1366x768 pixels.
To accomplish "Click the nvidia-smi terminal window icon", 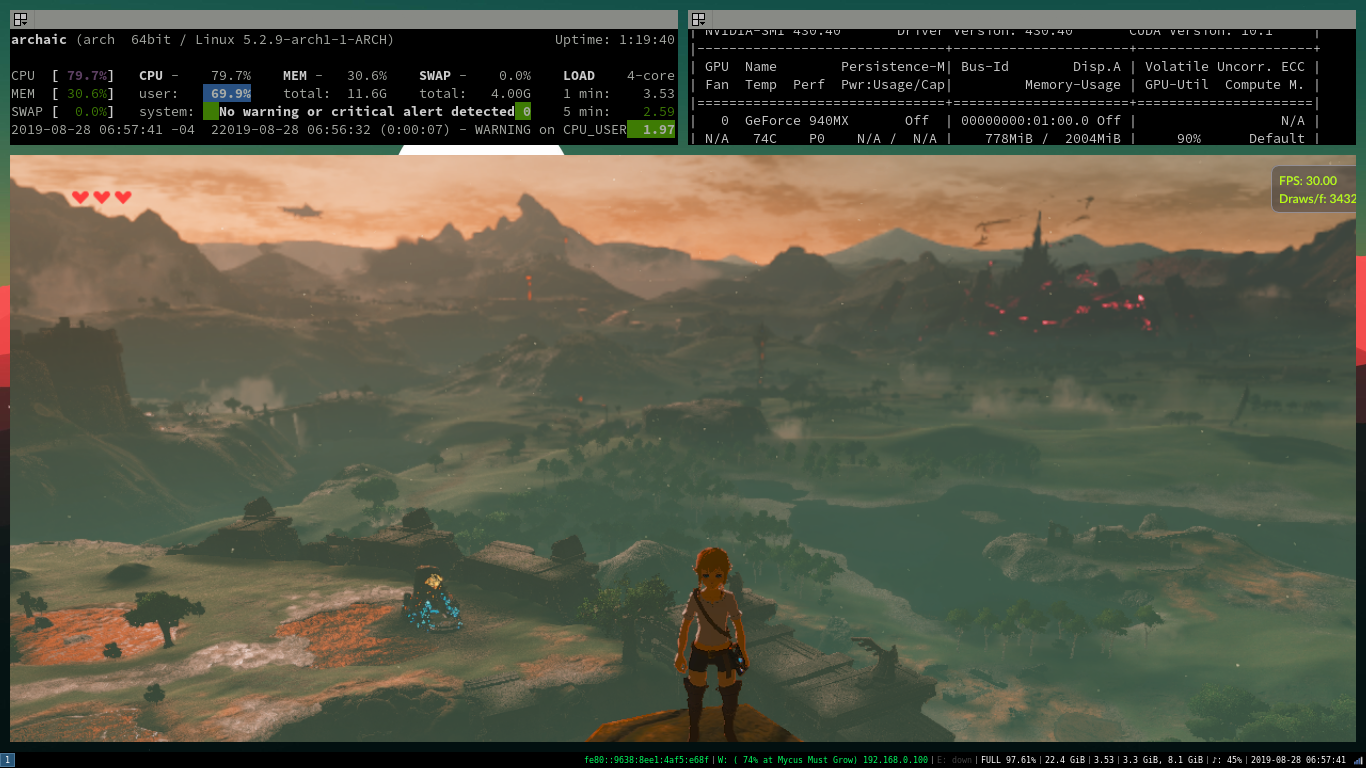I will point(699,18).
